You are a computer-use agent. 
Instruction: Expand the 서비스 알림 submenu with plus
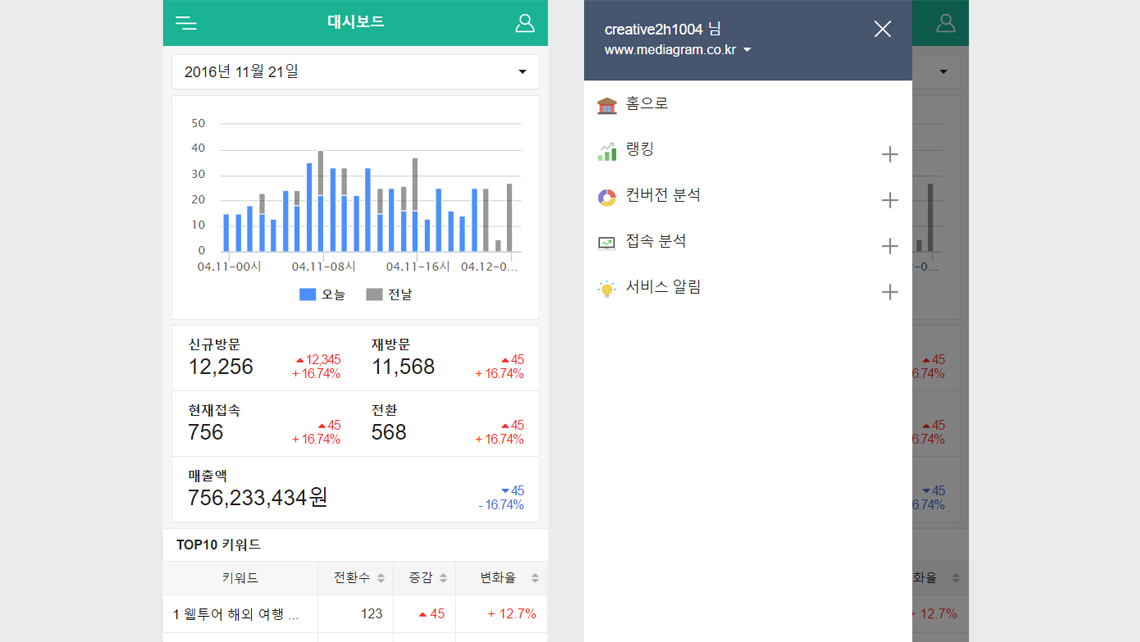[889, 292]
